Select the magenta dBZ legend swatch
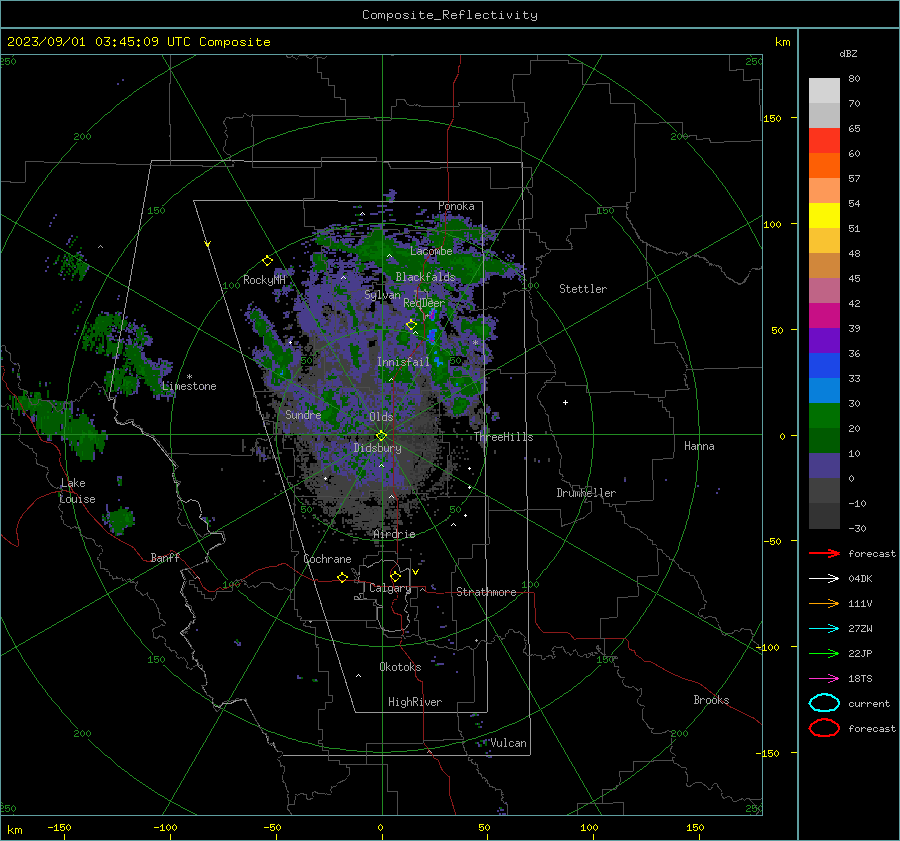 (824, 316)
